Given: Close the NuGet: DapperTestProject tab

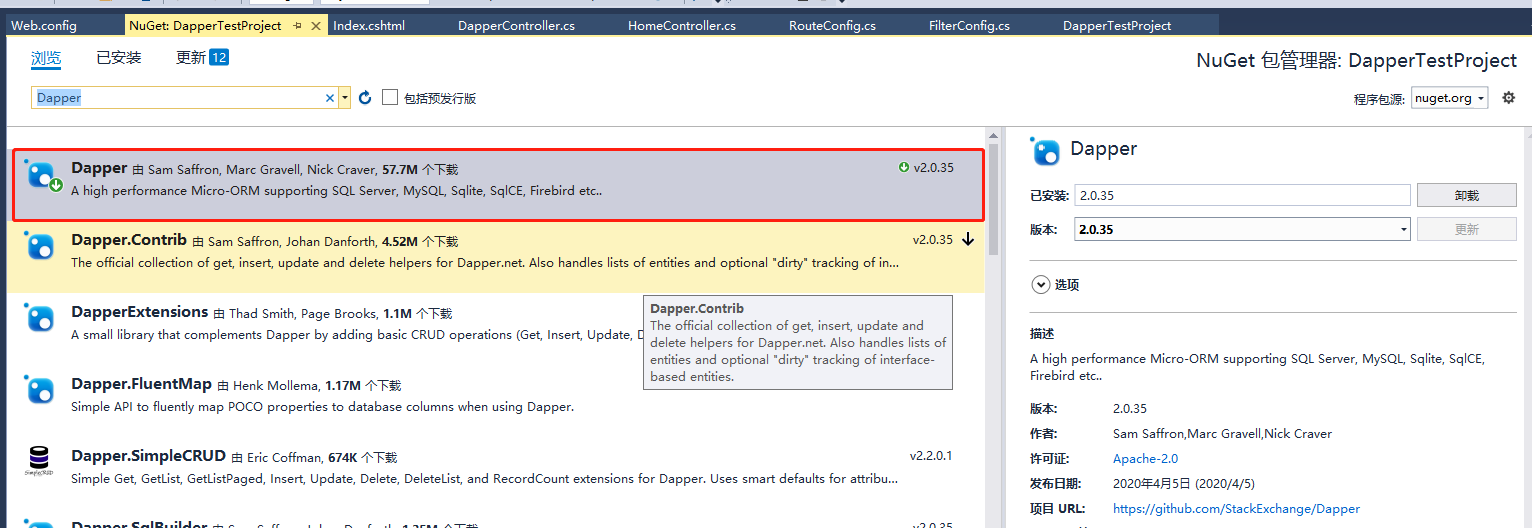Looking at the screenshot, I should (x=315, y=26).
